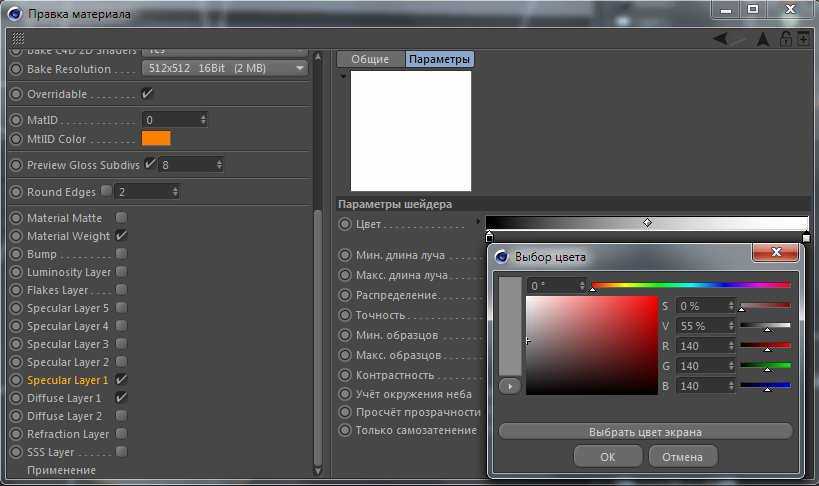Toggle the Overridable checkbox

pyautogui.click(x=147, y=94)
